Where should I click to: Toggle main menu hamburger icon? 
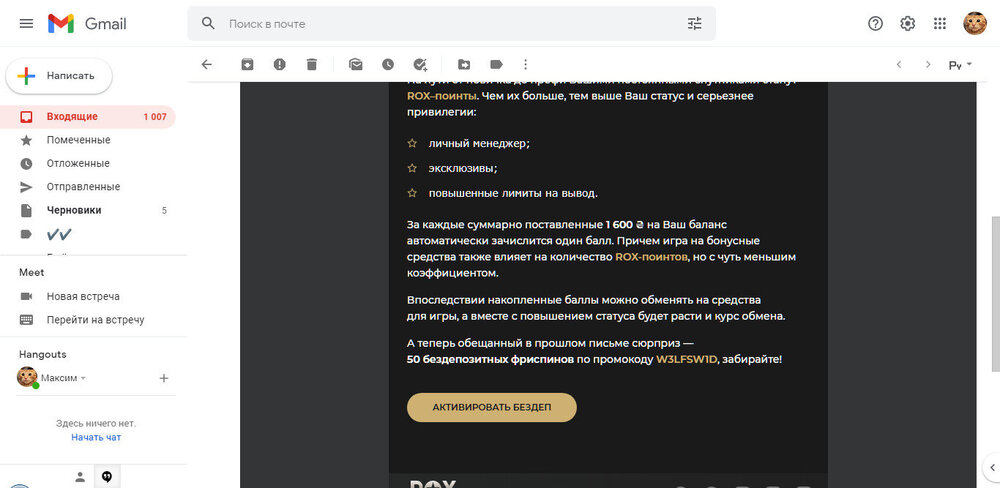coord(26,23)
